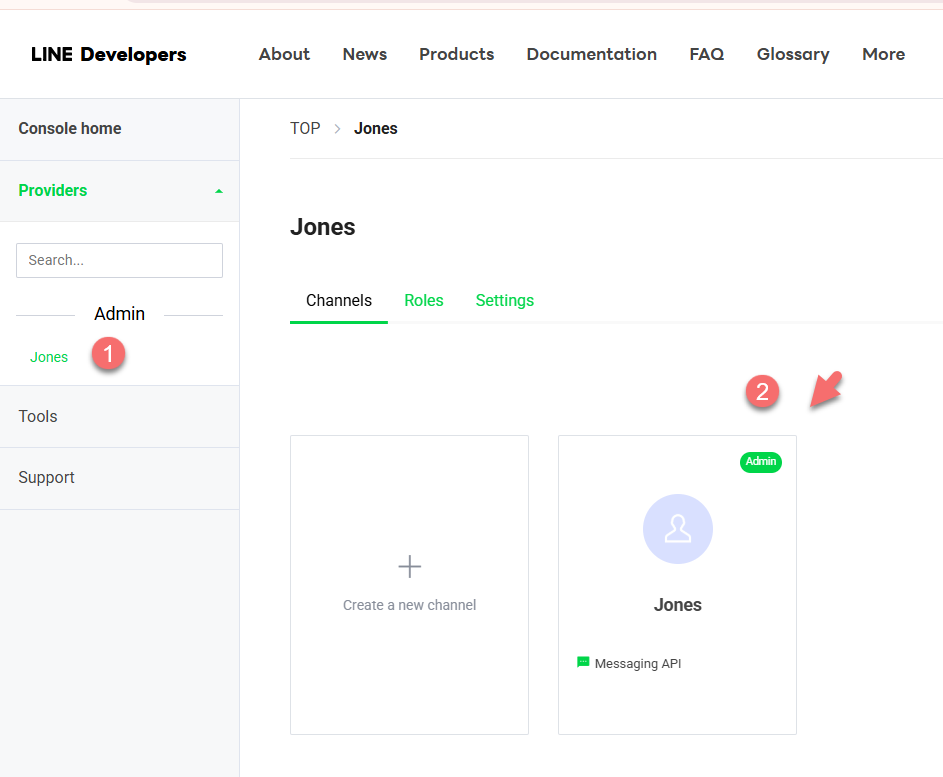This screenshot has height=777, width=943.
Task: Open the Products menu item
Action: (456, 54)
